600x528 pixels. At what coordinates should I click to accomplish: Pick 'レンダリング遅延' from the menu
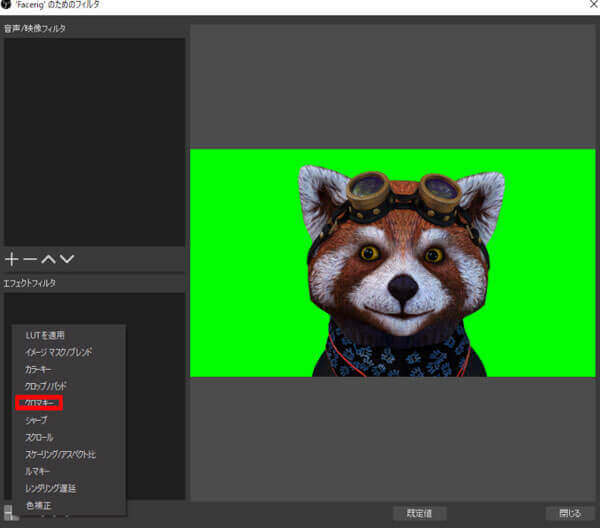[50, 488]
